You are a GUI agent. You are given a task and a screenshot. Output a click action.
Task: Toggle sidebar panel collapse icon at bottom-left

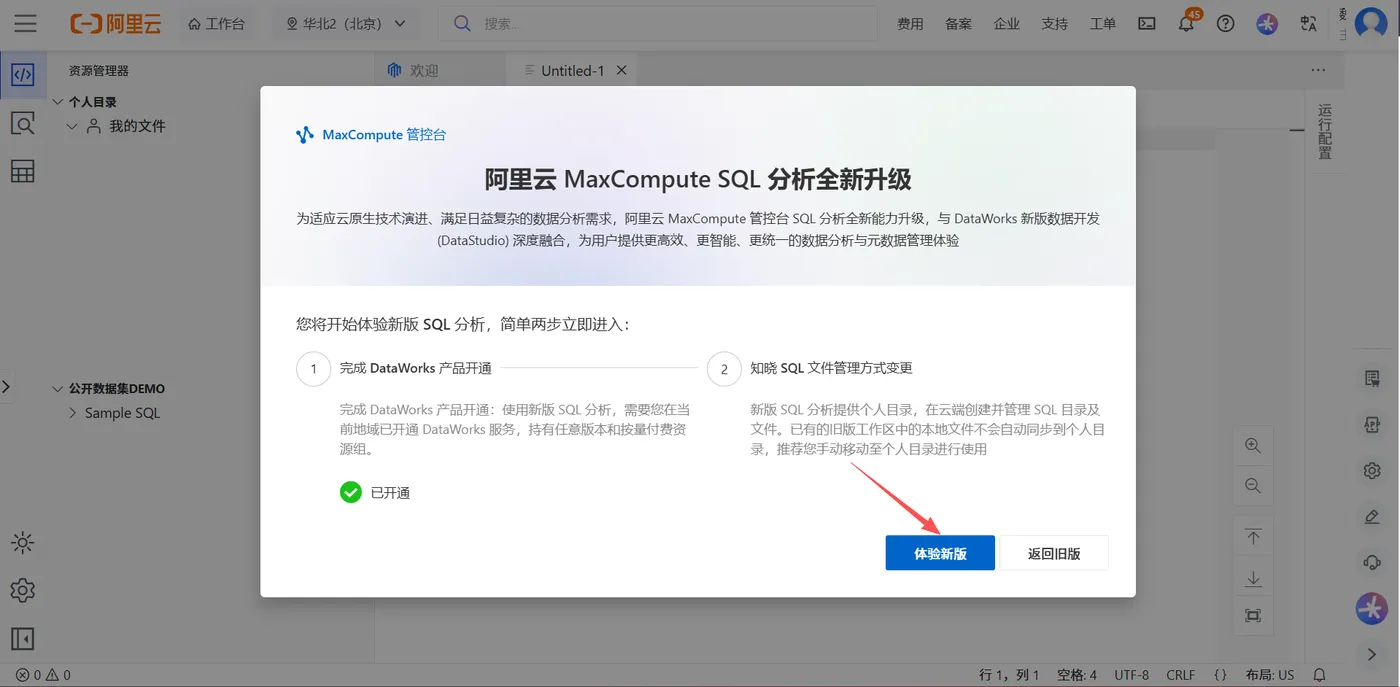pyautogui.click(x=22, y=638)
